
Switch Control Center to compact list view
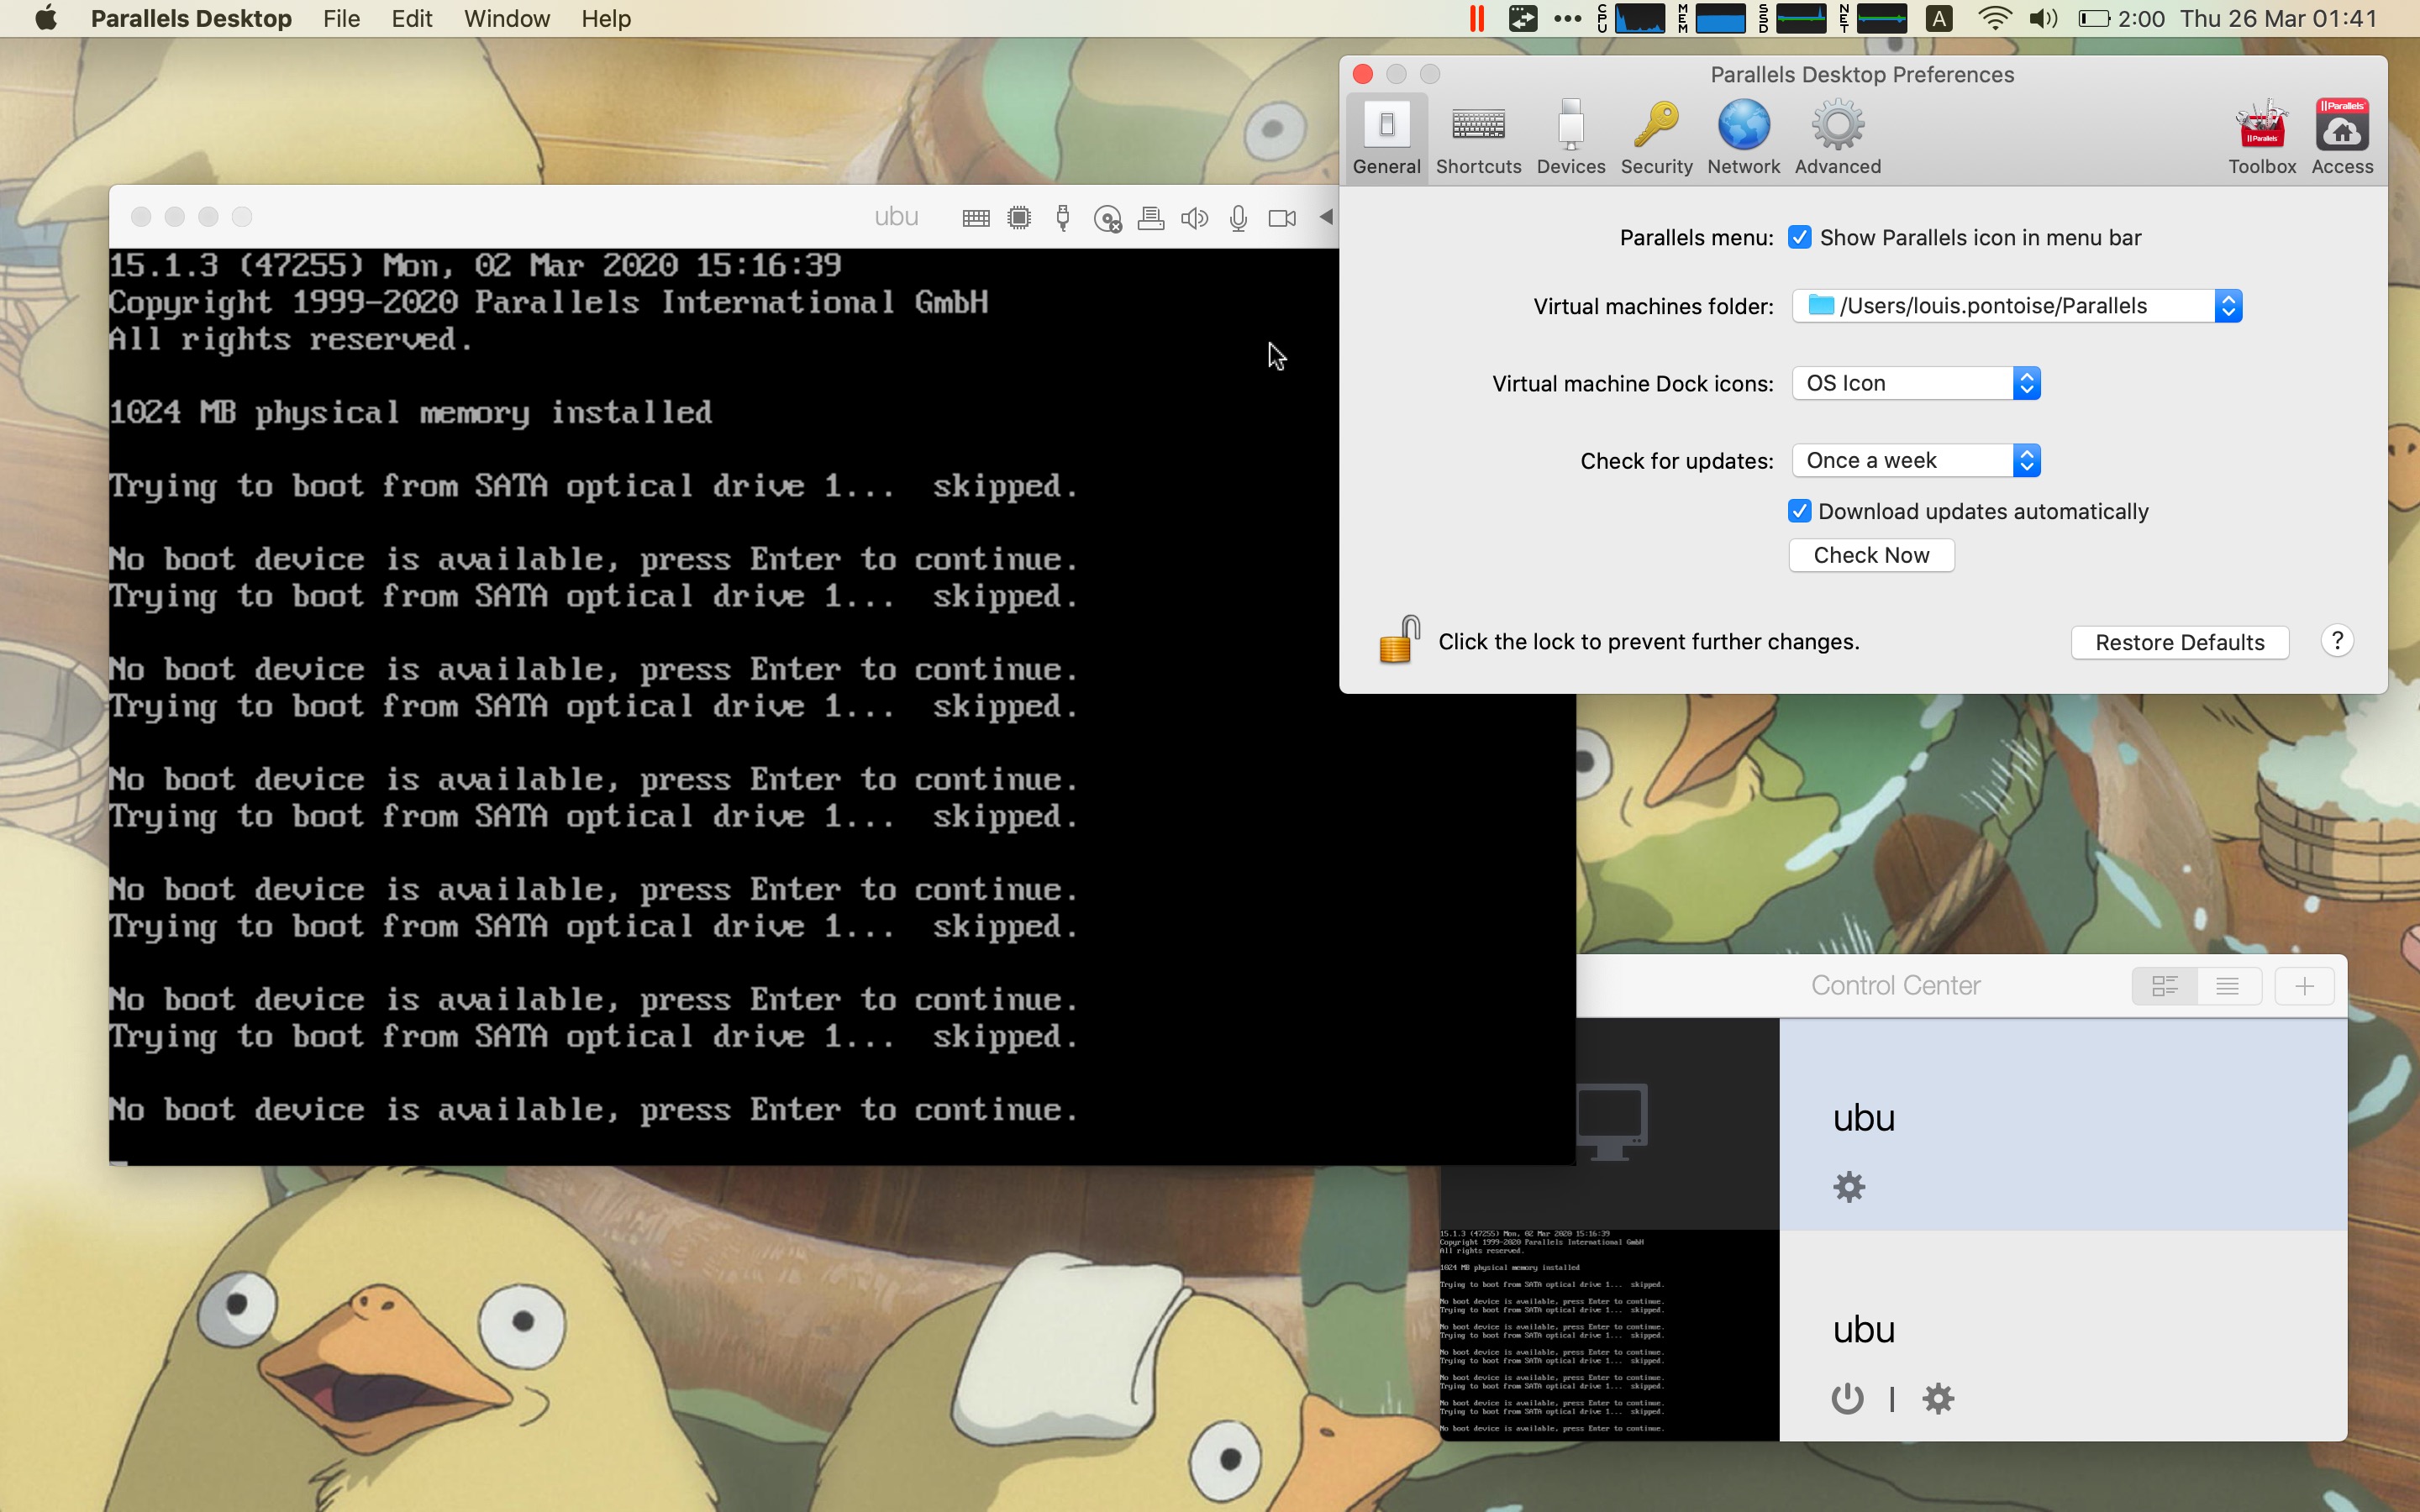tap(2228, 986)
